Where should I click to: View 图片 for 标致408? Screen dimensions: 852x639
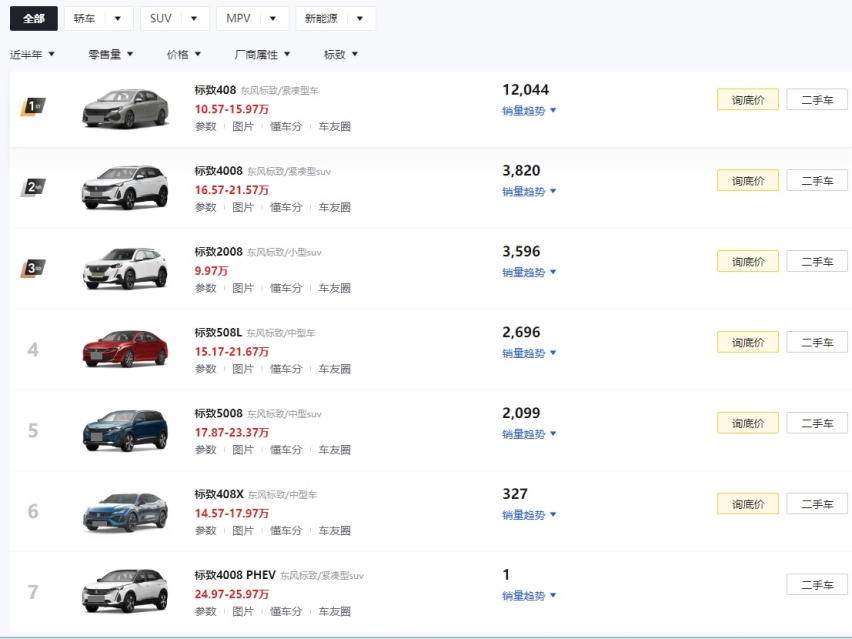coord(243,127)
